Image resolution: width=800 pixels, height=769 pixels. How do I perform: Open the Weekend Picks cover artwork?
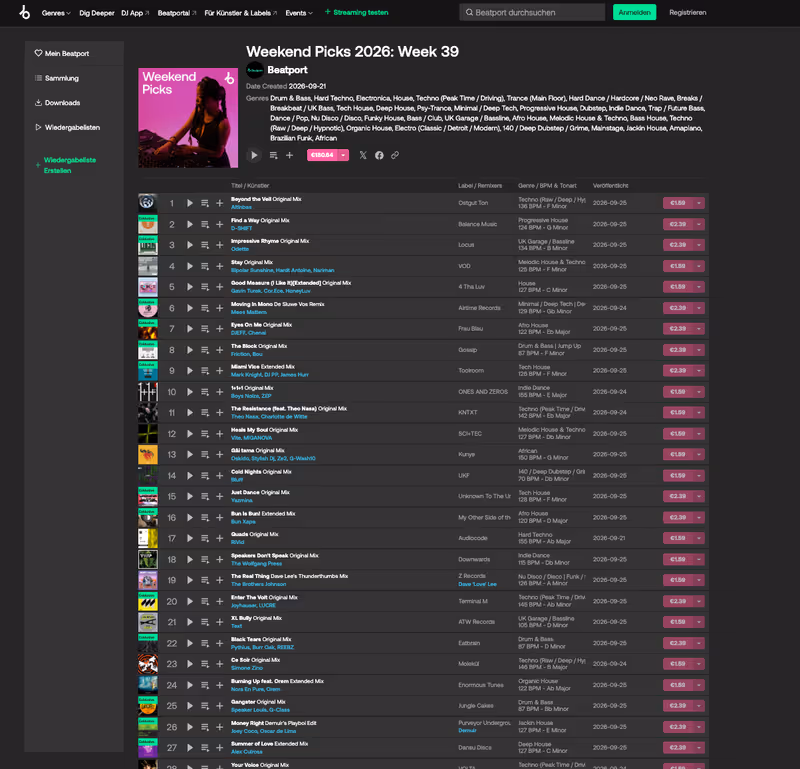pos(188,118)
